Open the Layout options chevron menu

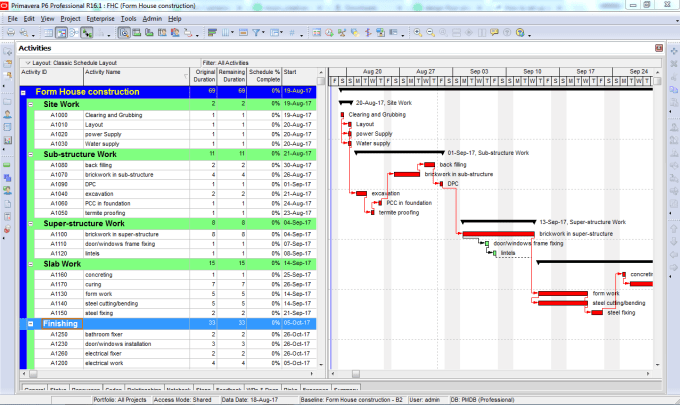(x=28, y=63)
